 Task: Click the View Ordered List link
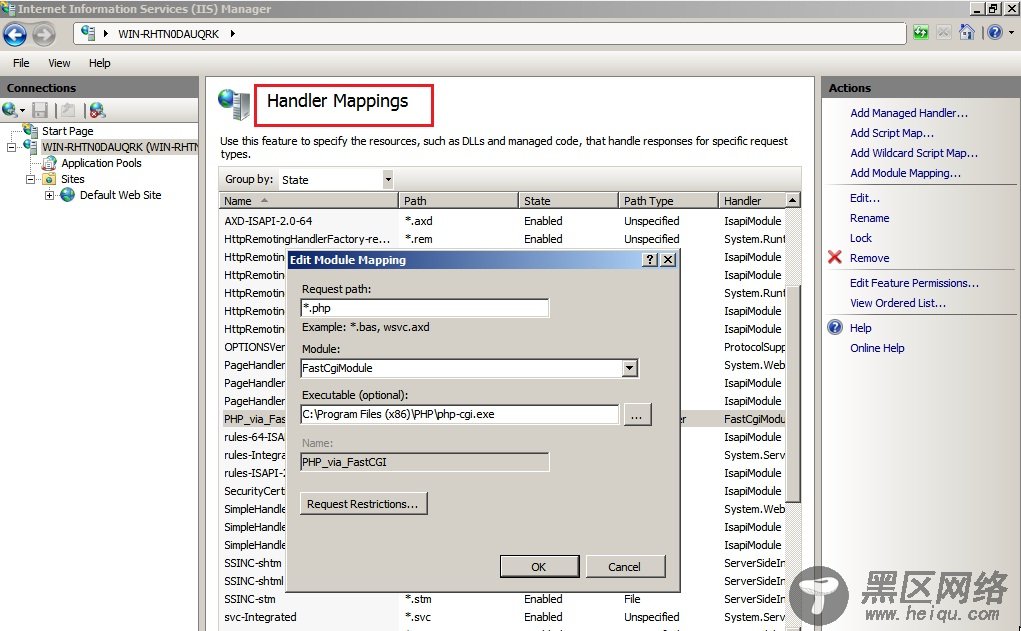(x=897, y=303)
